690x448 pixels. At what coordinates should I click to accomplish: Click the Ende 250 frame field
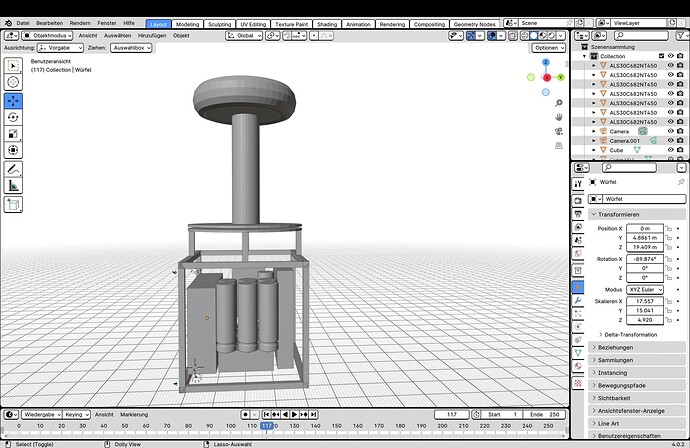click(544, 415)
